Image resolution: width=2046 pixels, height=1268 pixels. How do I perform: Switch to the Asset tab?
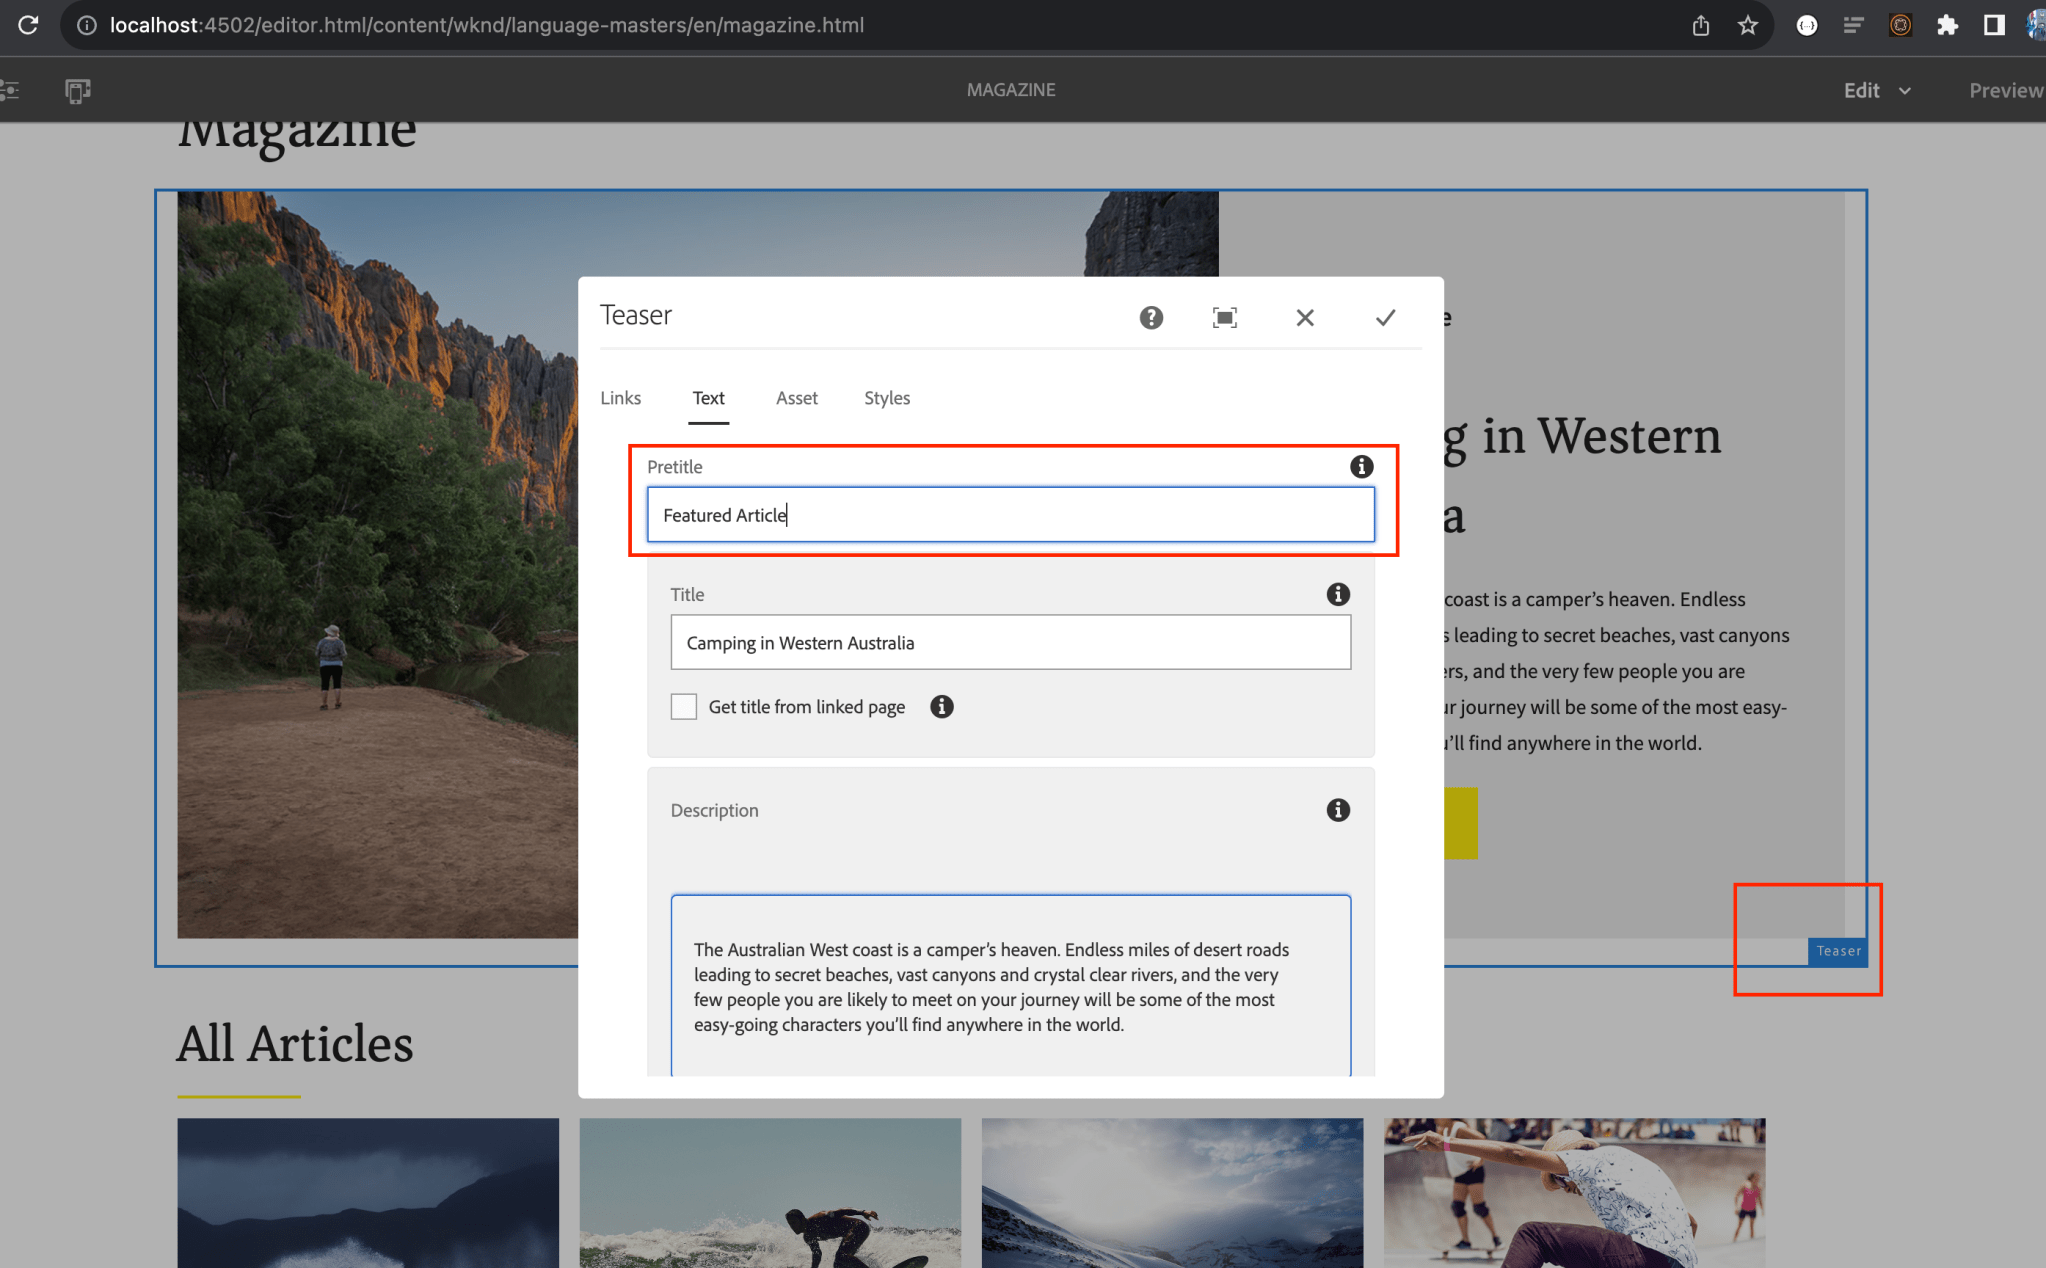tap(796, 397)
